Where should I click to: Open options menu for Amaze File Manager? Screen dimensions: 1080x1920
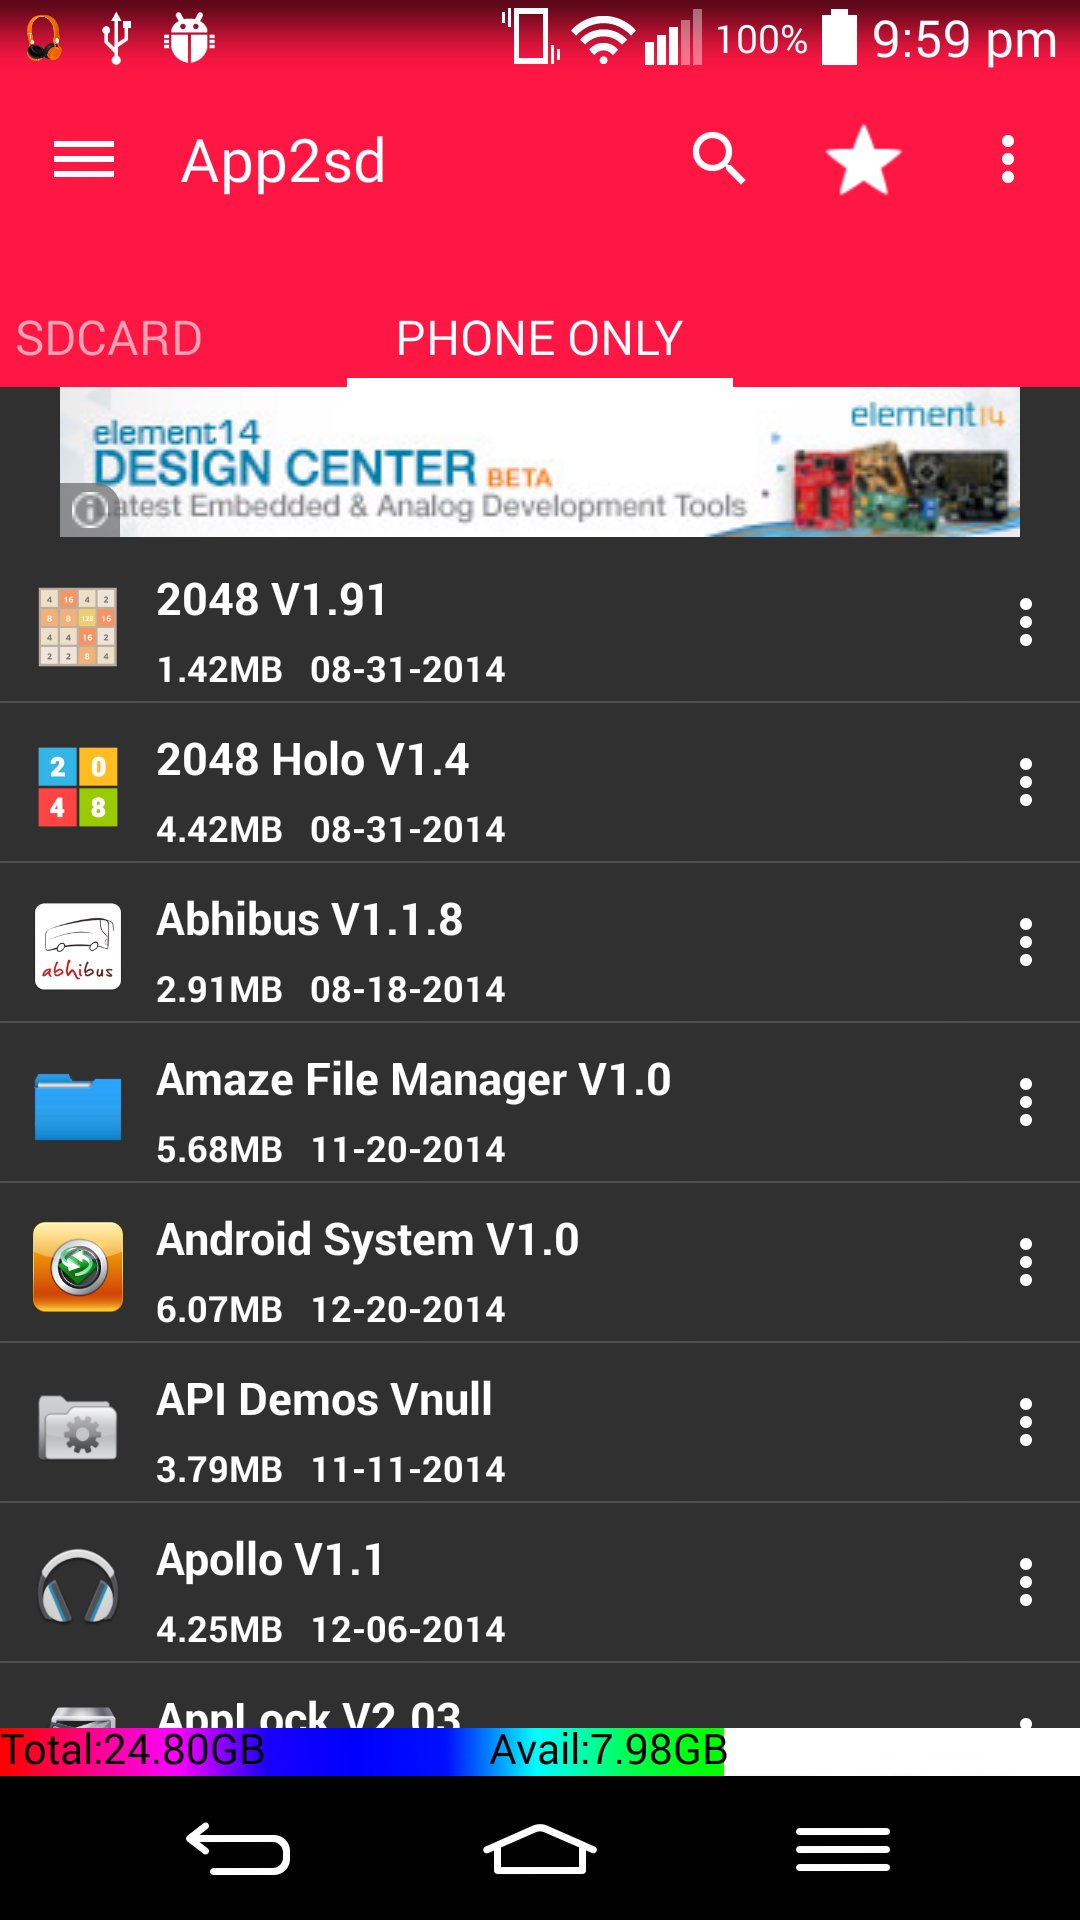tap(1025, 1102)
